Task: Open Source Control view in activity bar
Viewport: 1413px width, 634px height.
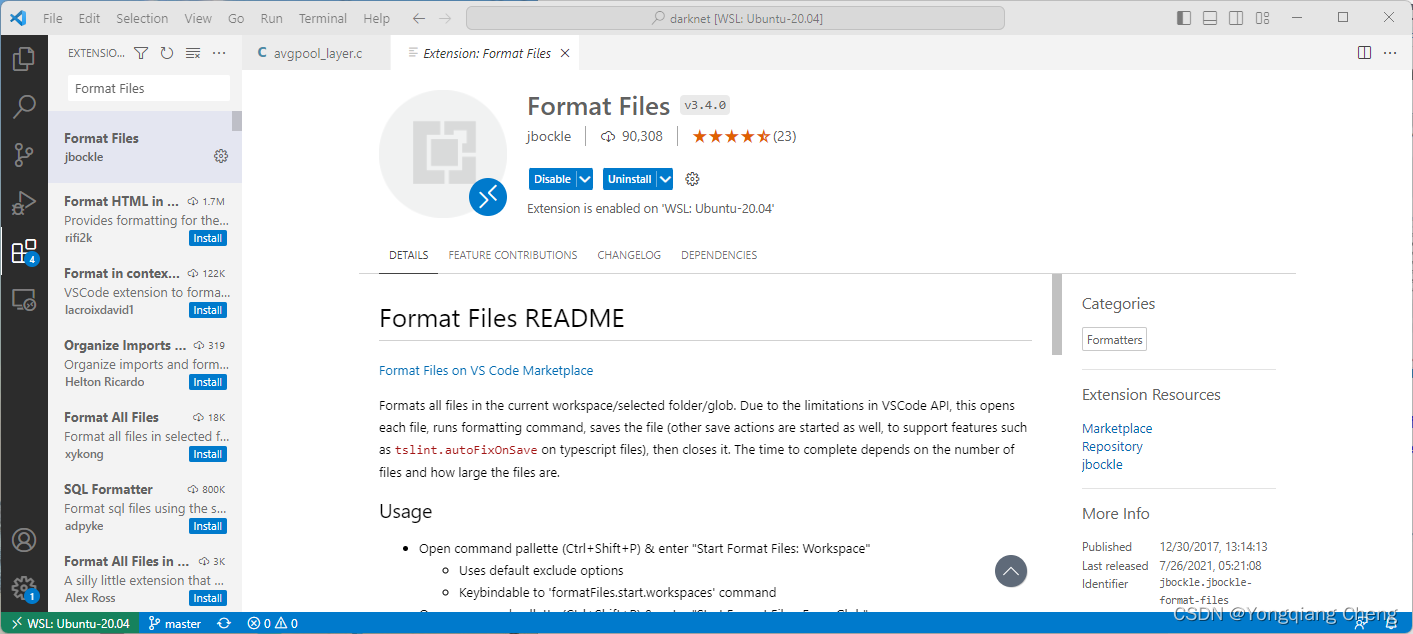Action: point(24,154)
